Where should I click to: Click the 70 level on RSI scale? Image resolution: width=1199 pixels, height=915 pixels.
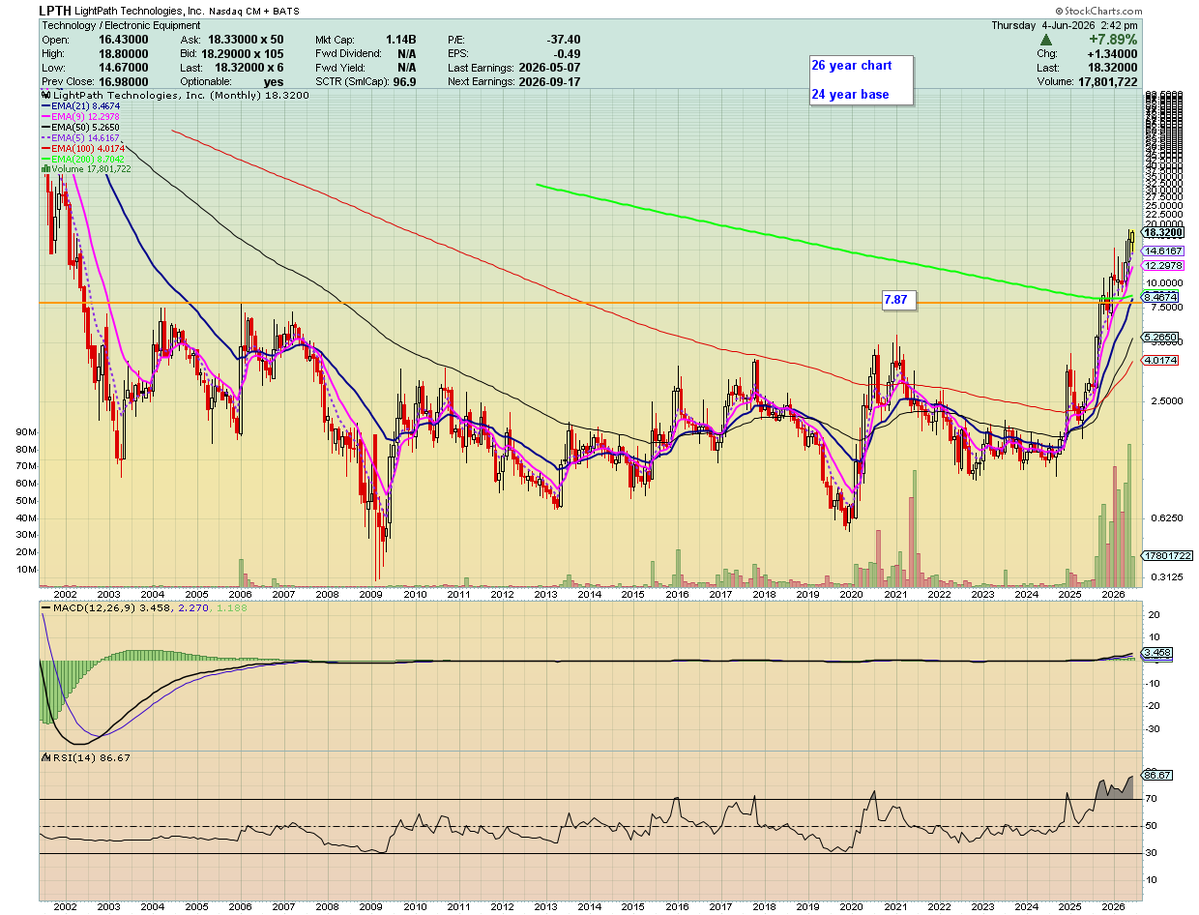pos(1152,799)
